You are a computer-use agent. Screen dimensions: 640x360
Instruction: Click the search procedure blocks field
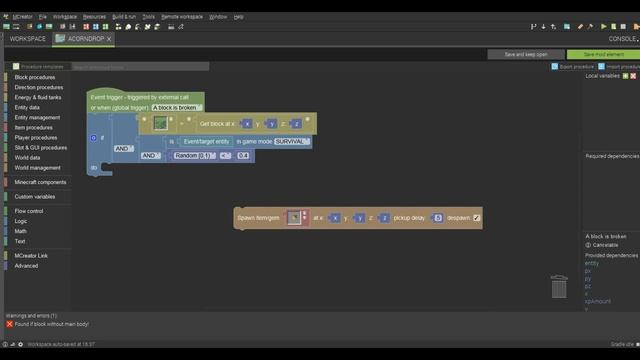tap(141, 67)
